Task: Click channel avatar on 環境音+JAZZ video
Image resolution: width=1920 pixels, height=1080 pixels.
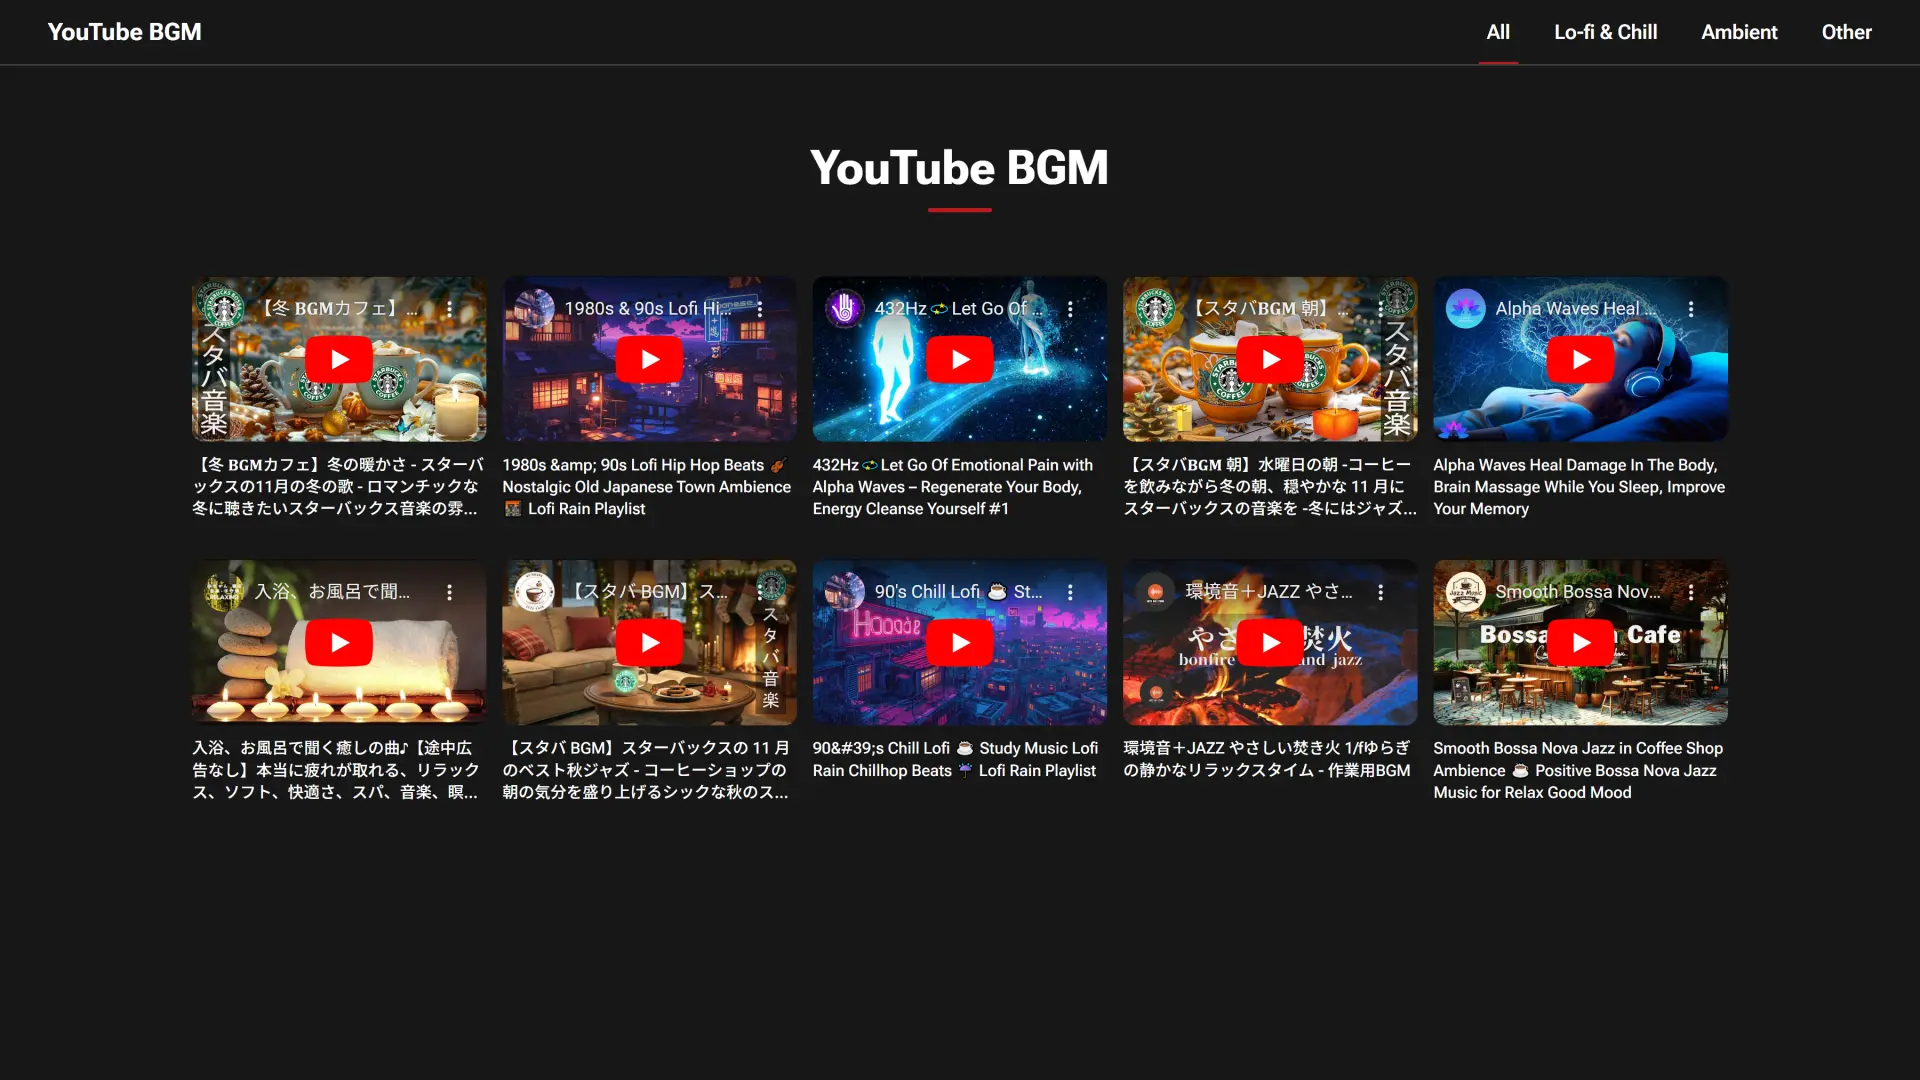Action: tap(1155, 592)
